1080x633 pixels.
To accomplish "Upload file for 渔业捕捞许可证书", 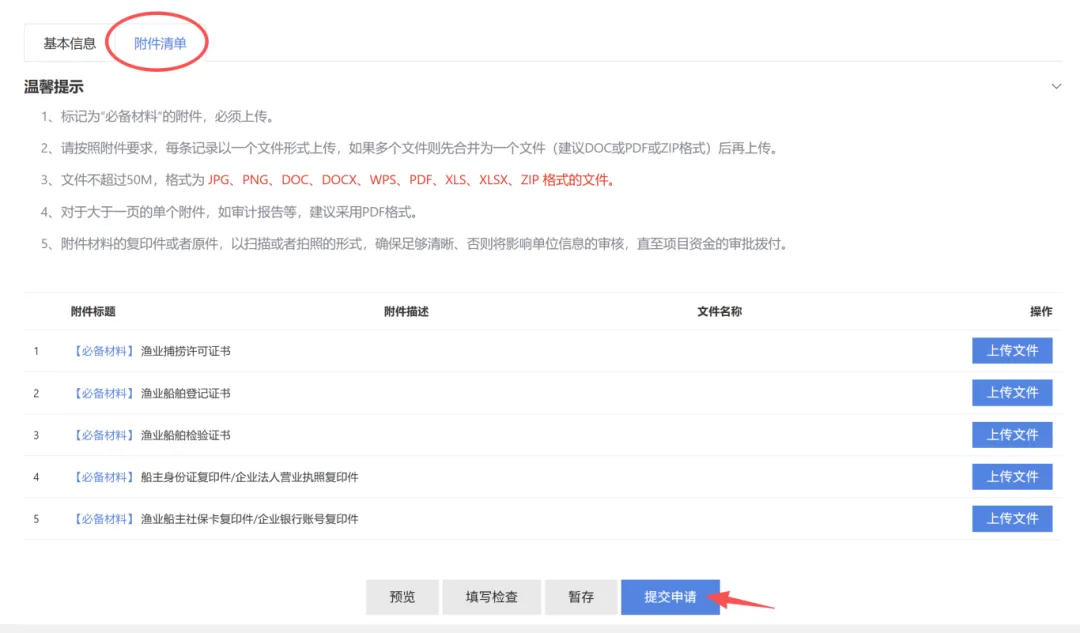I will pyautogui.click(x=1012, y=351).
